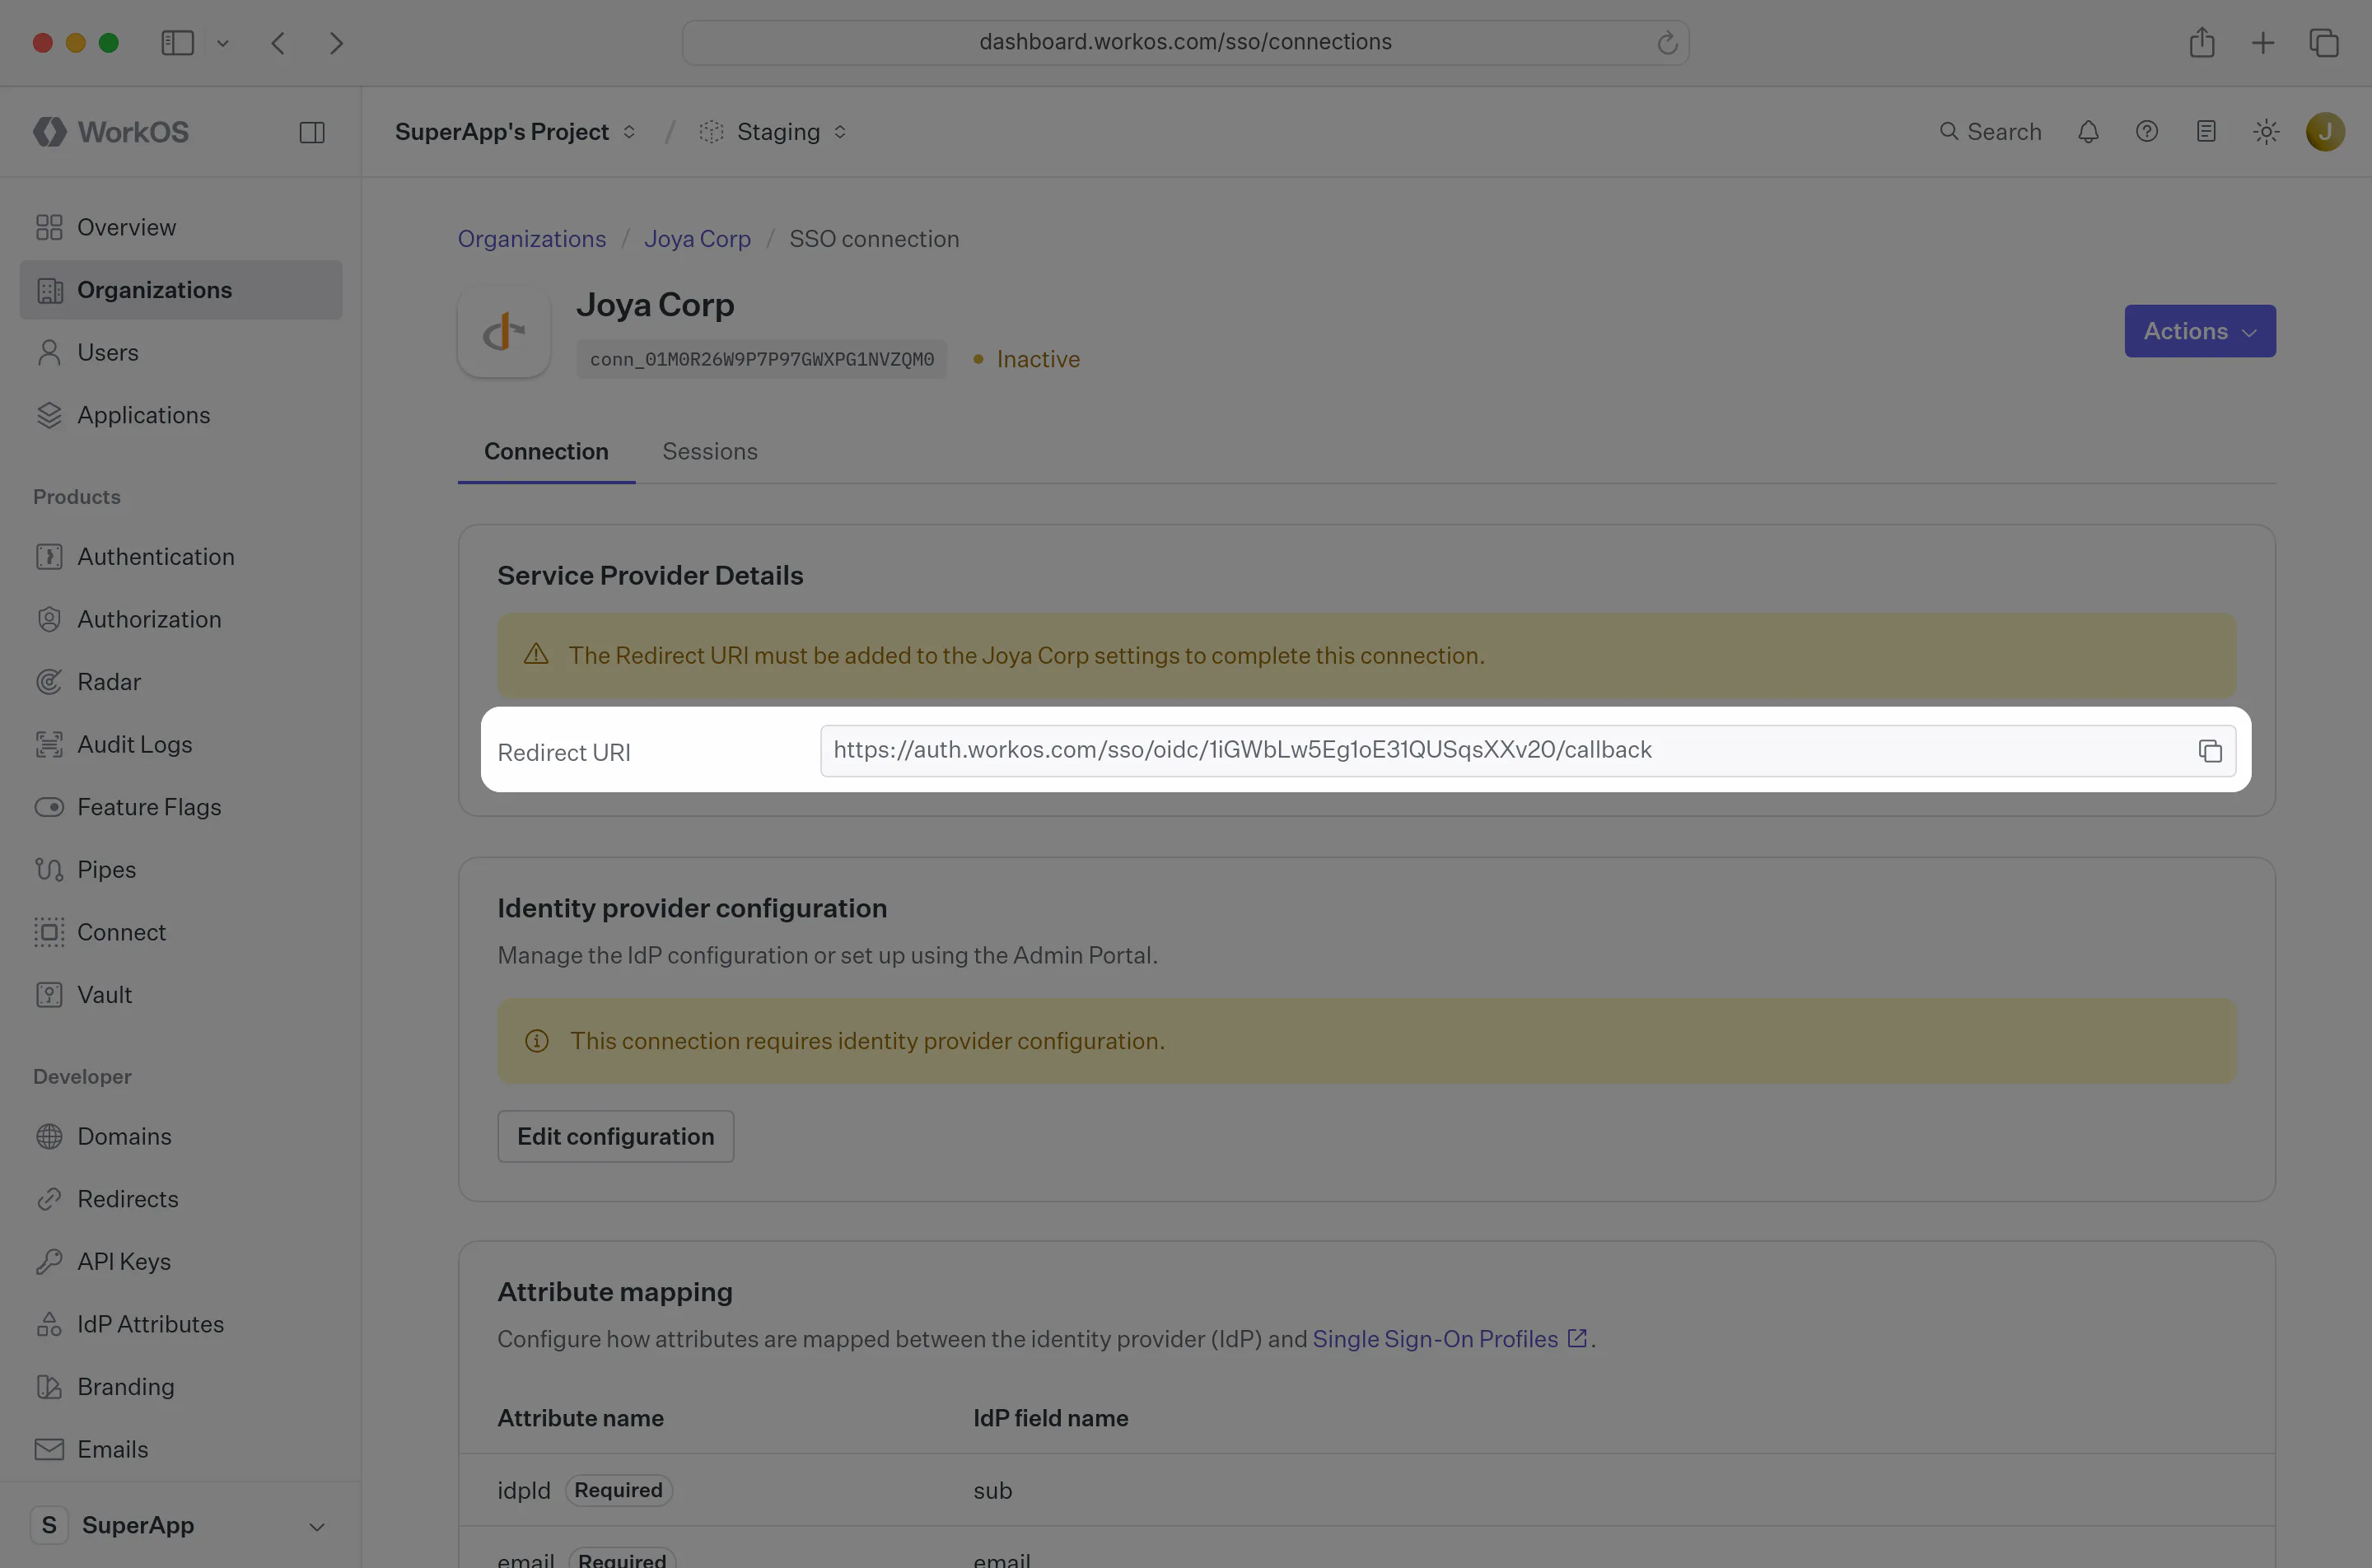The image size is (2372, 1568).
Task: Open Radar product page
Action: (x=181, y=682)
